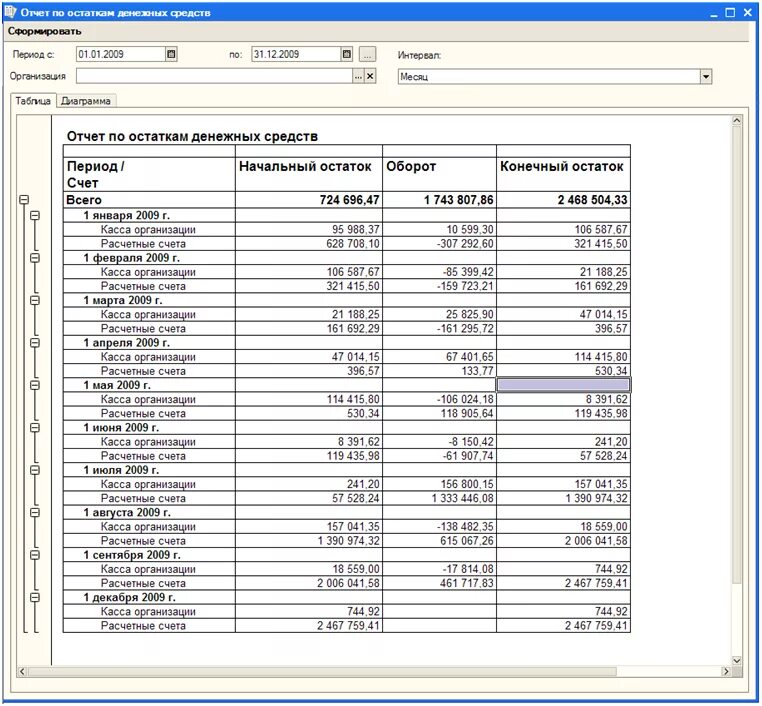Collapse the 1 января 2009 г. group
Image resolution: width=762 pixels, height=706 pixels.
35,215
